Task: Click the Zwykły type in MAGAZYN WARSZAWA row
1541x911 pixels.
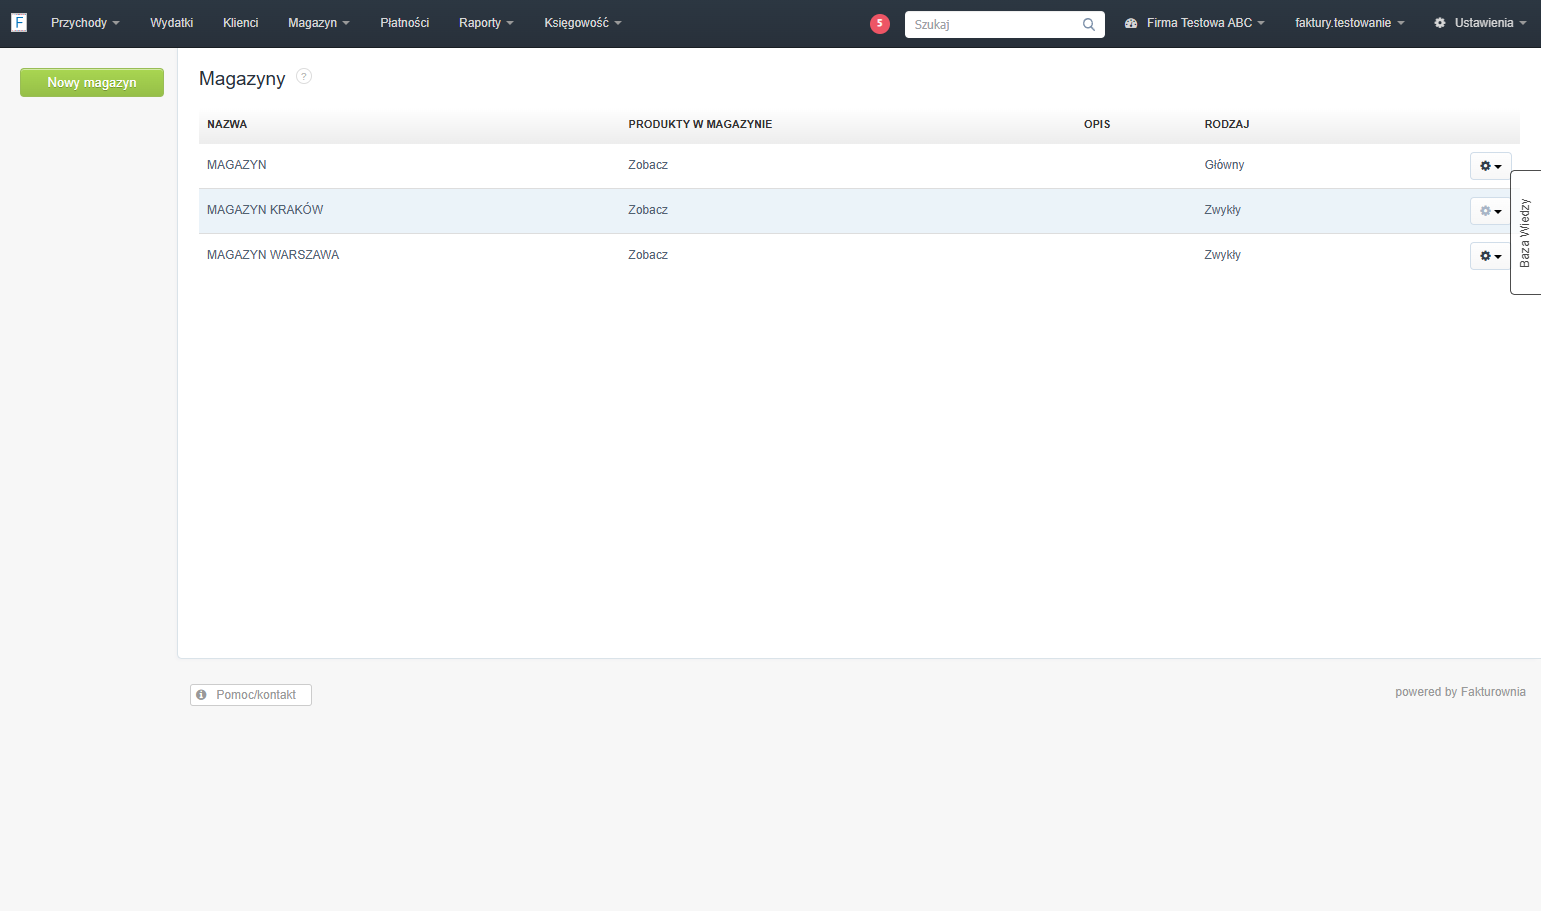Action: [1222, 255]
